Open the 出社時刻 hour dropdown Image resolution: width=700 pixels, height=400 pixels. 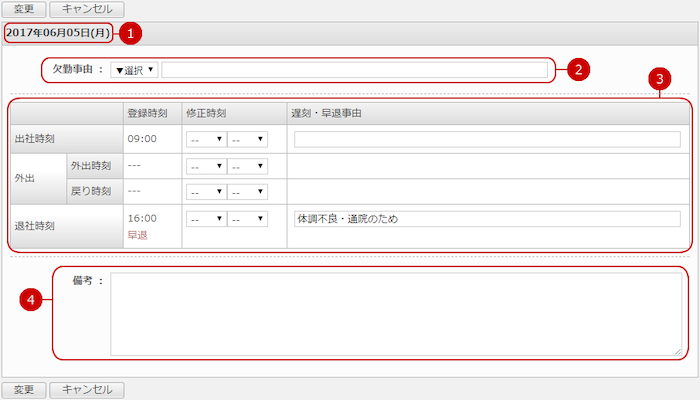click(x=206, y=139)
